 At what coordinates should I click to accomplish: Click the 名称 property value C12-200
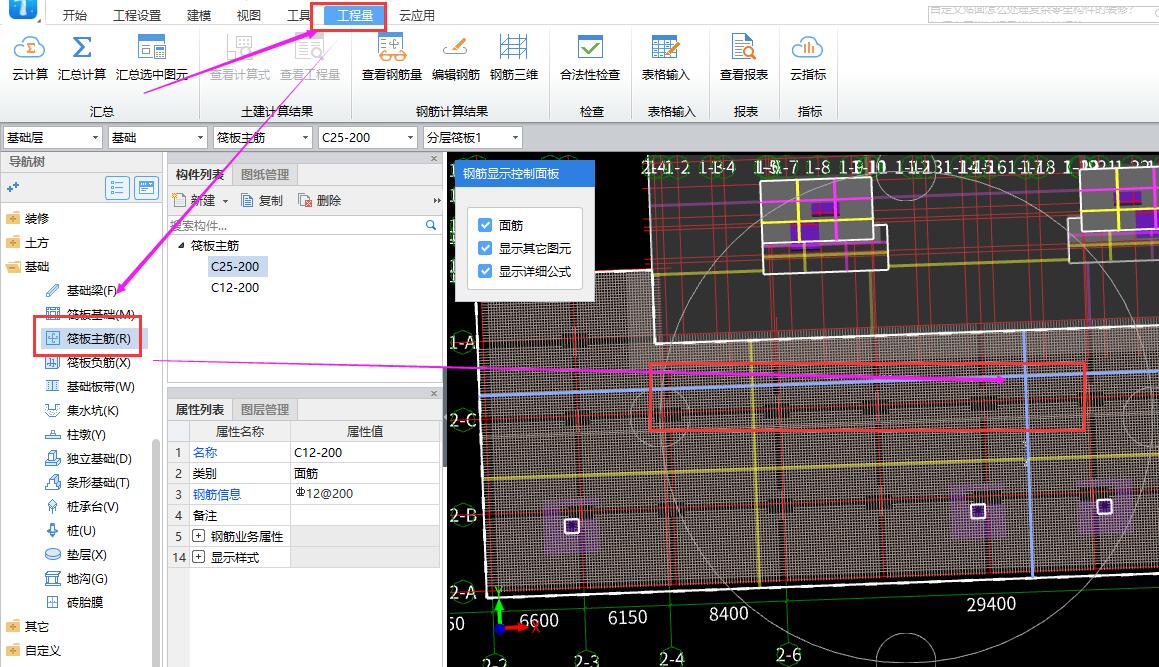[x=365, y=452]
